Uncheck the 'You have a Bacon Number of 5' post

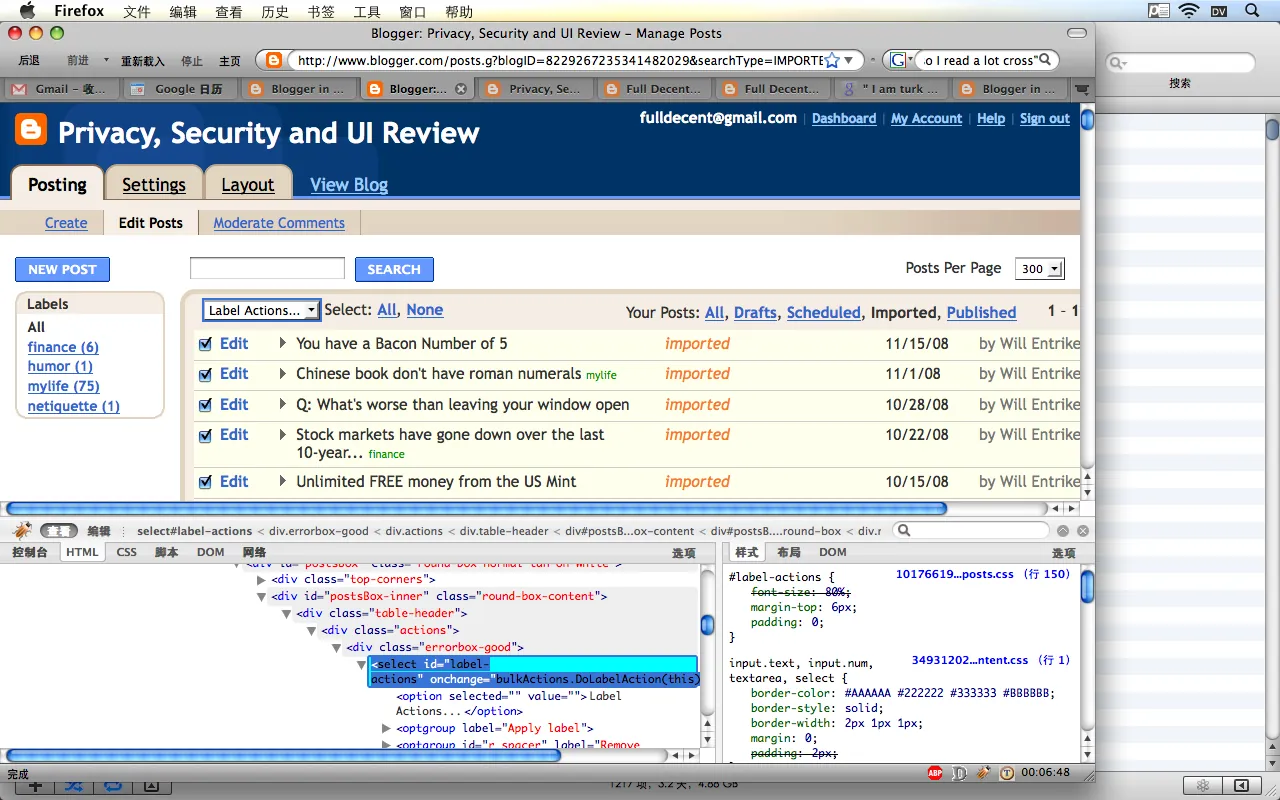[x=205, y=344]
